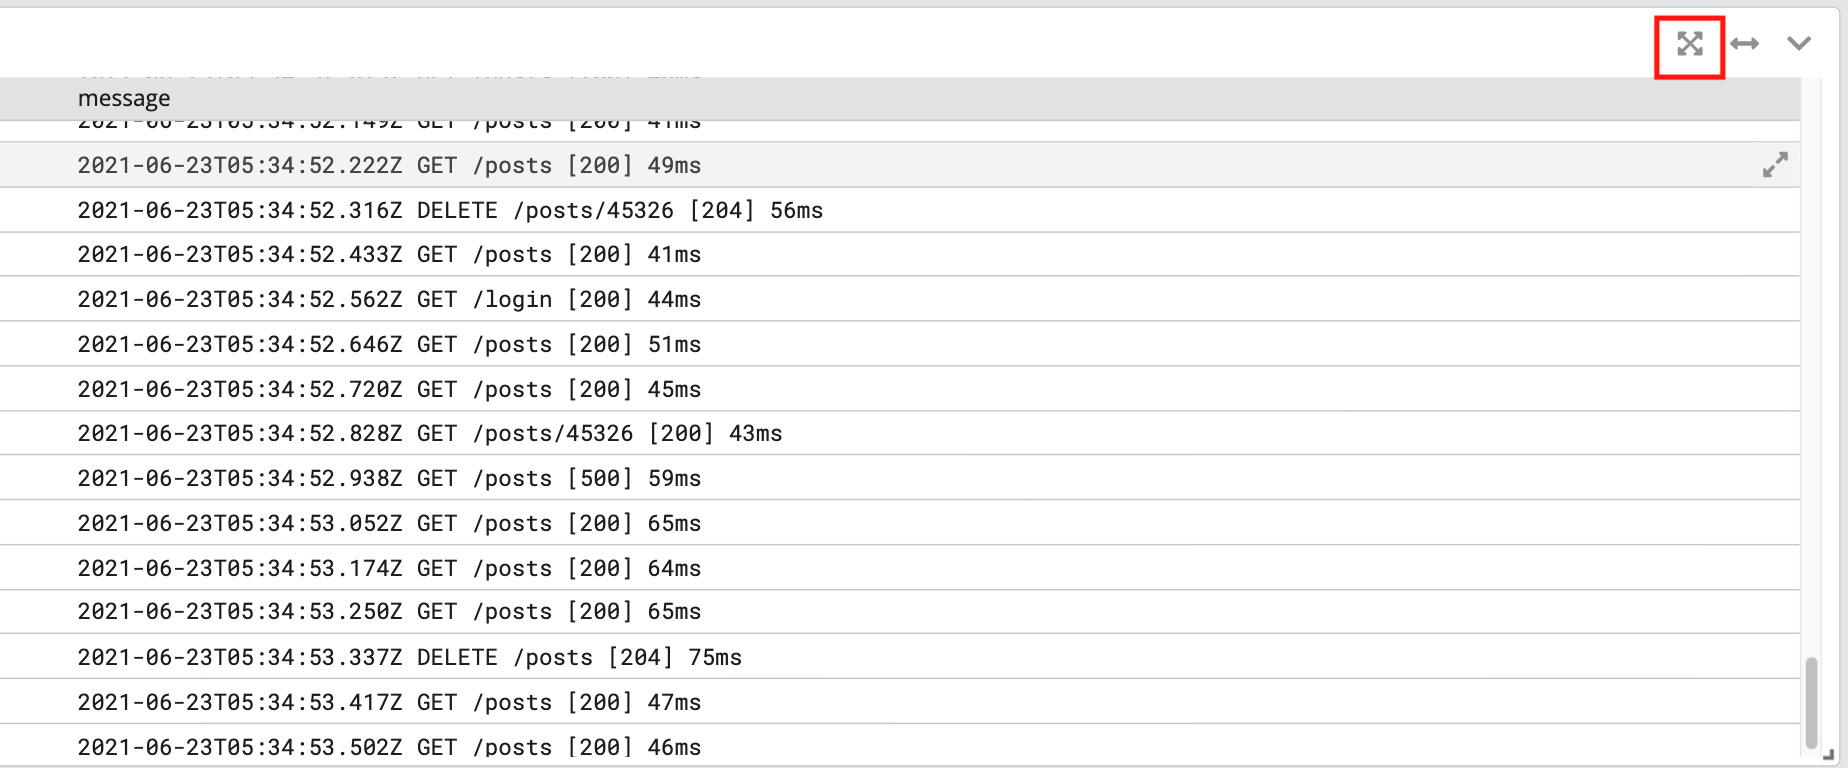Select the GET /posts/45326 43ms row
Screen dimensions: 1848x768
(430, 433)
